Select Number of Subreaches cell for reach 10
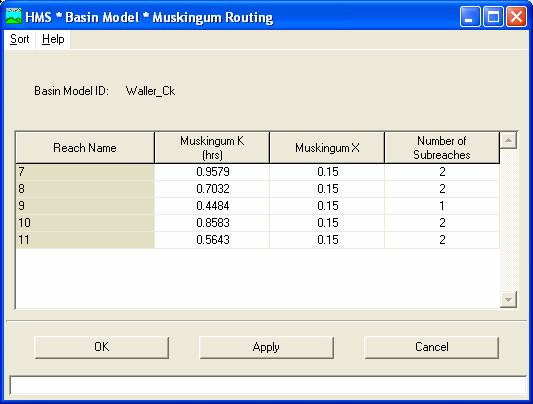Screen dimensions: 533x404 (442, 223)
